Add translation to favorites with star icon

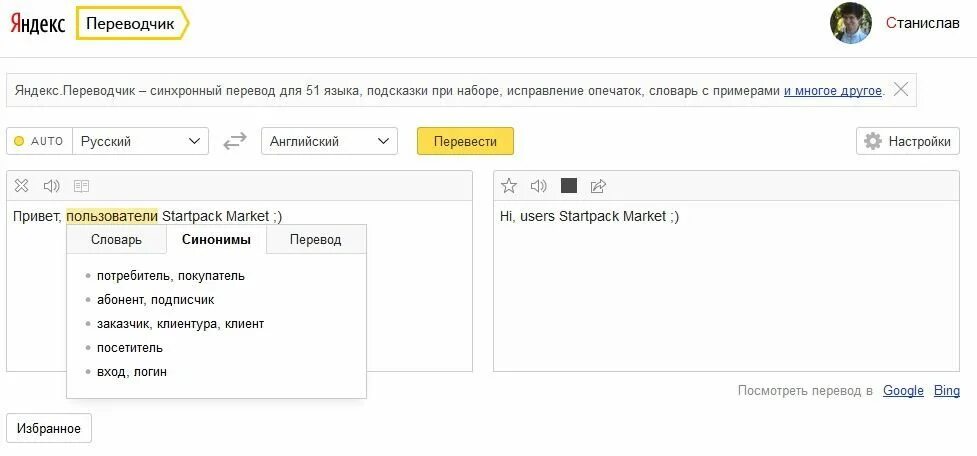[509, 186]
